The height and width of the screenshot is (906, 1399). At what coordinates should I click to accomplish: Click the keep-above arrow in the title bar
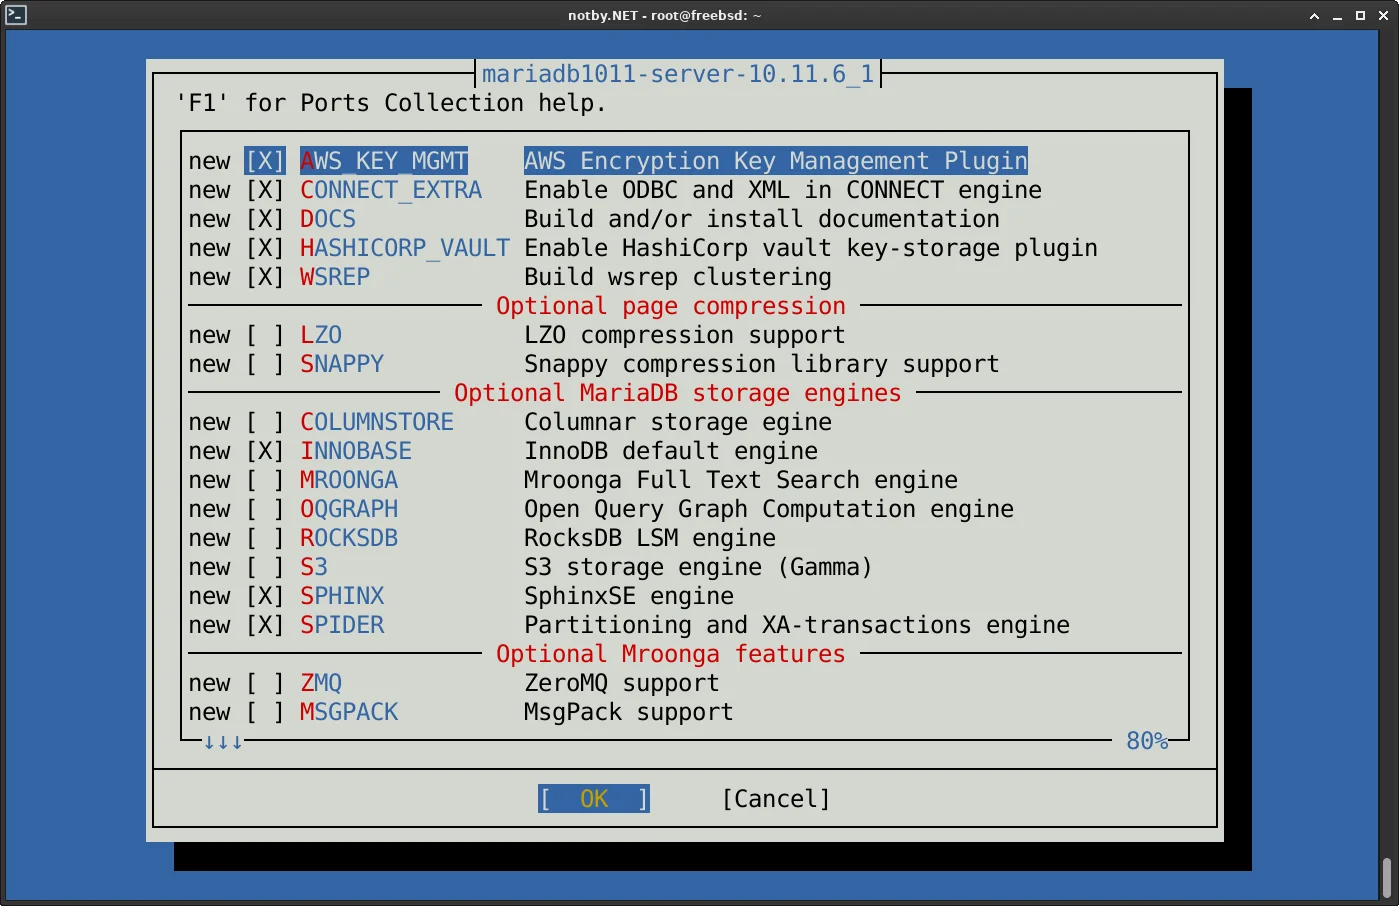tap(1315, 16)
